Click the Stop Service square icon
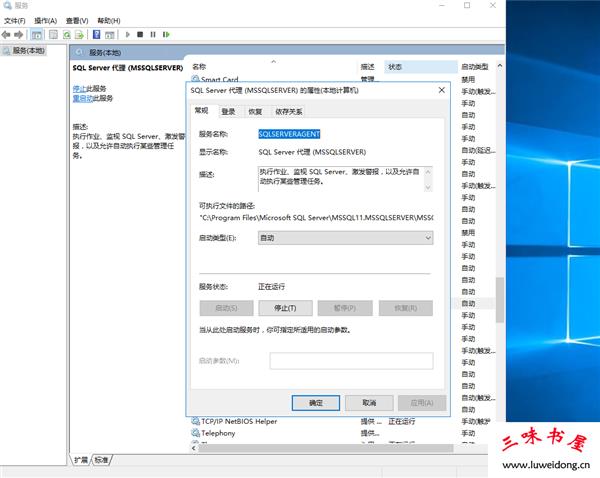This screenshot has height=478, width=600. pos(140,34)
